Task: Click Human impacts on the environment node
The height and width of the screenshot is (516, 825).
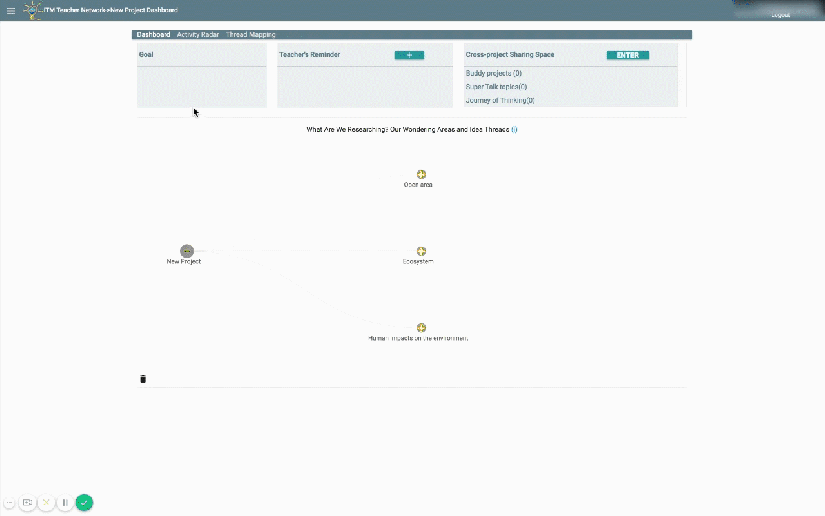Action: [421, 328]
